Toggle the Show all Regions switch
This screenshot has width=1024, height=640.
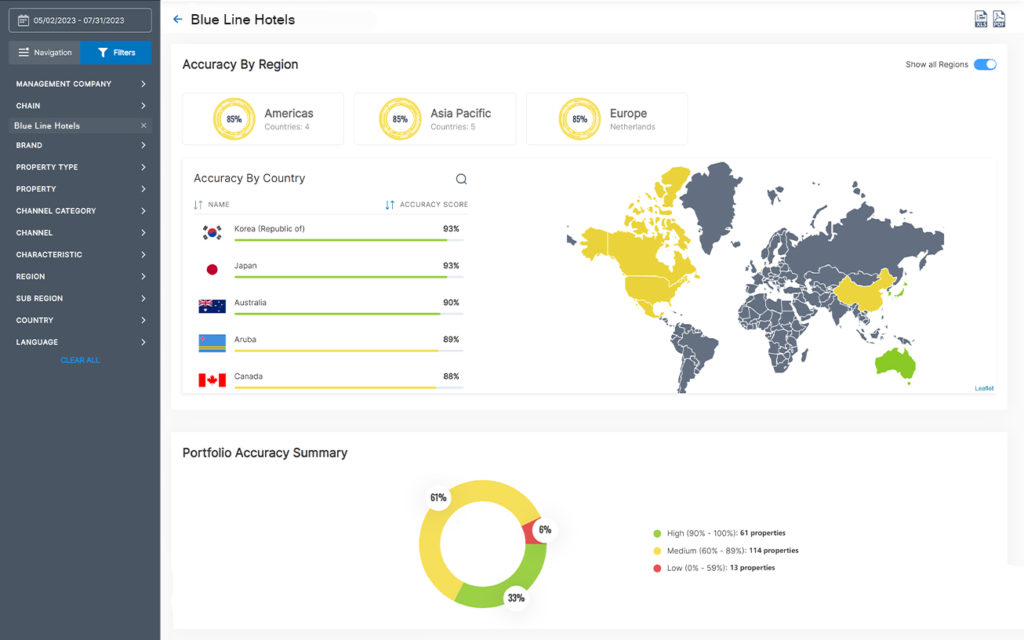coord(985,64)
